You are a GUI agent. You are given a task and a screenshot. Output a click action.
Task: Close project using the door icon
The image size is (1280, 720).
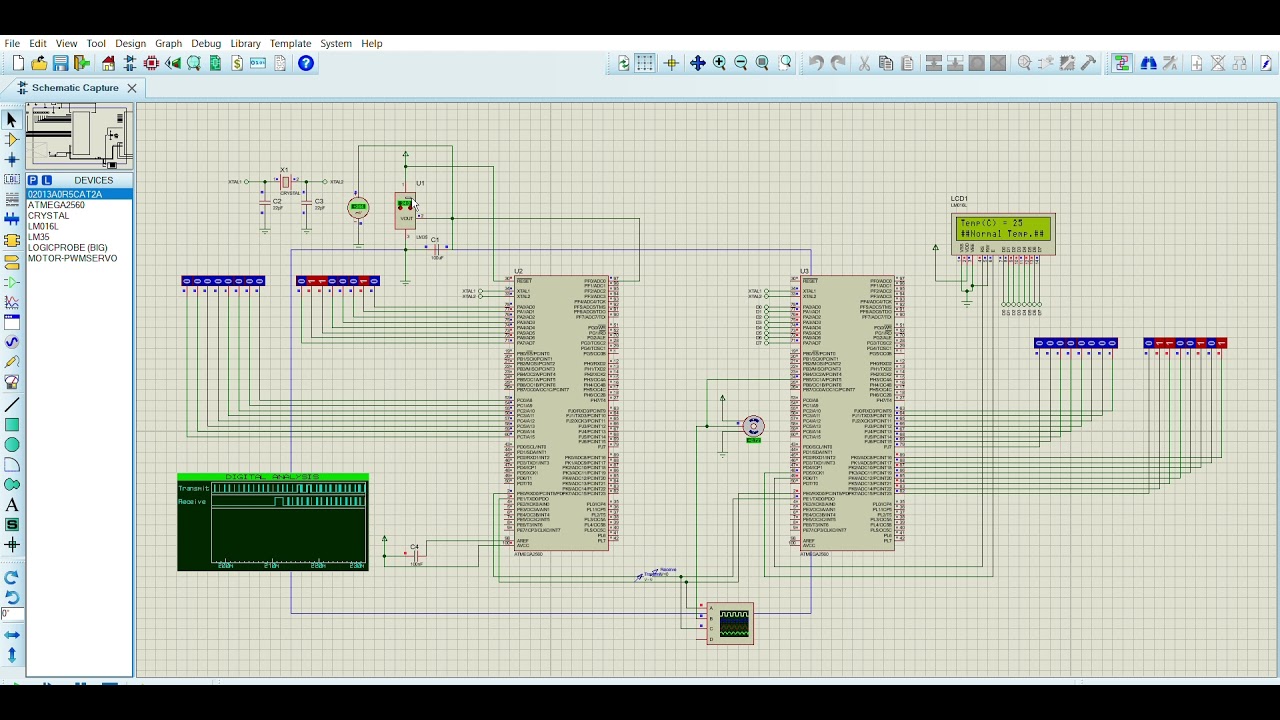[82, 63]
